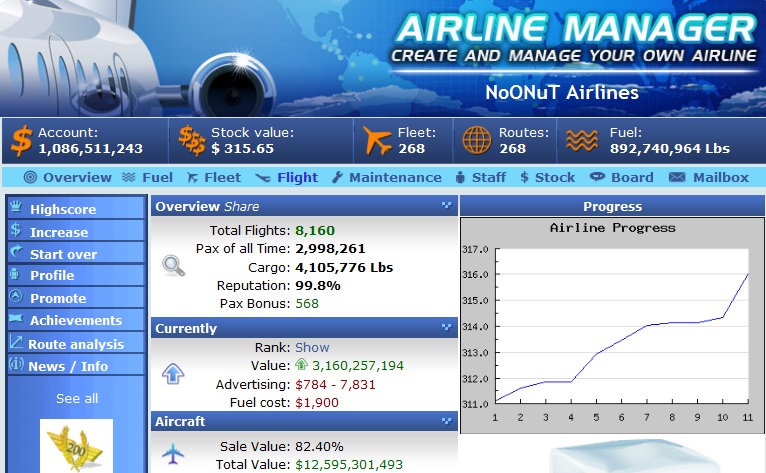Click the magnifying glass icon in Overview
The image size is (766, 473).
click(x=173, y=265)
